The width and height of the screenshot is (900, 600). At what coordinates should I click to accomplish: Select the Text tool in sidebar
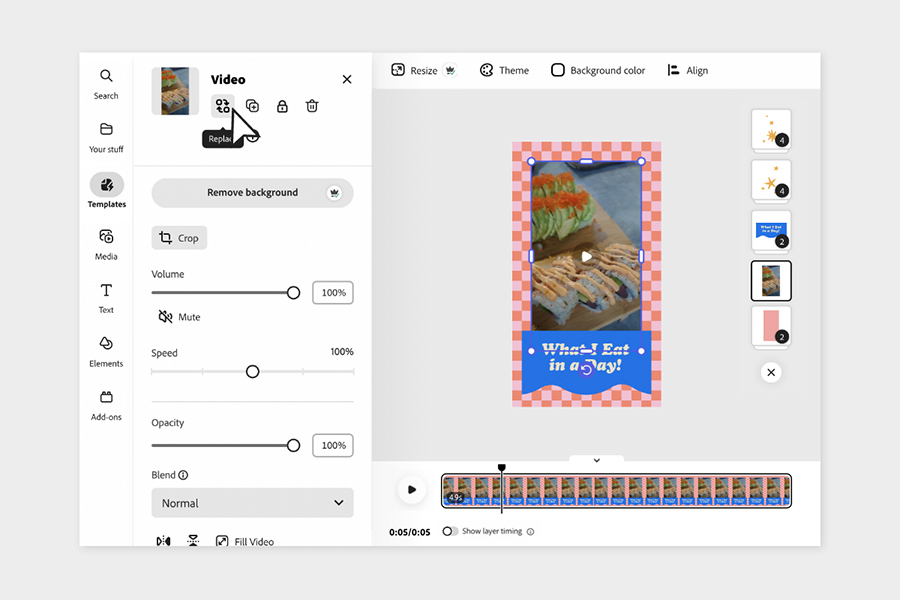(x=106, y=297)
